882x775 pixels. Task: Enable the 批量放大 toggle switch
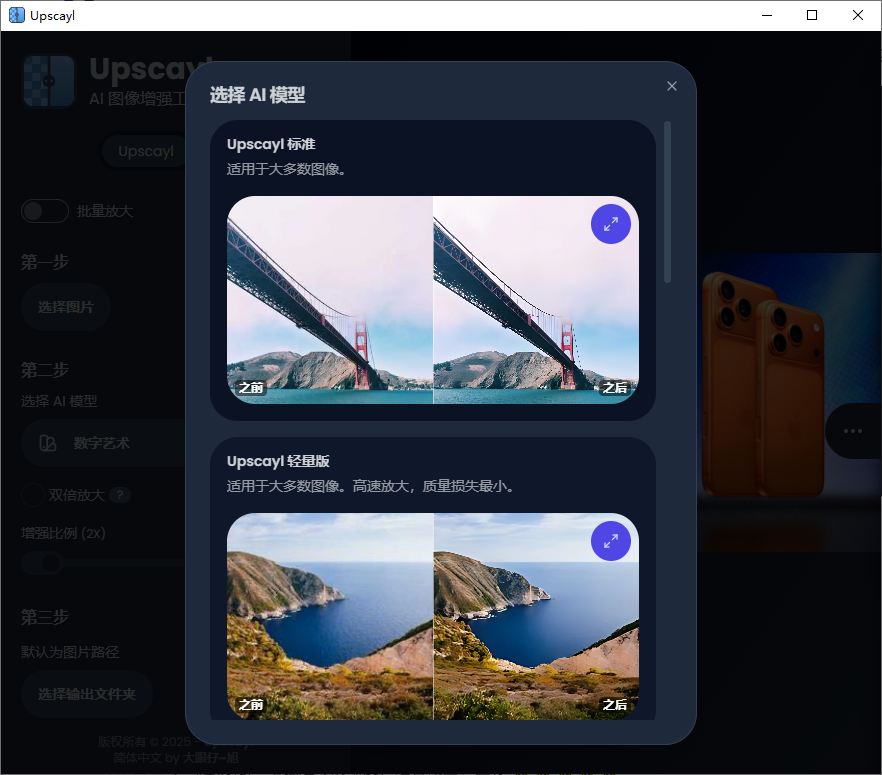click(x=44, y=211)
